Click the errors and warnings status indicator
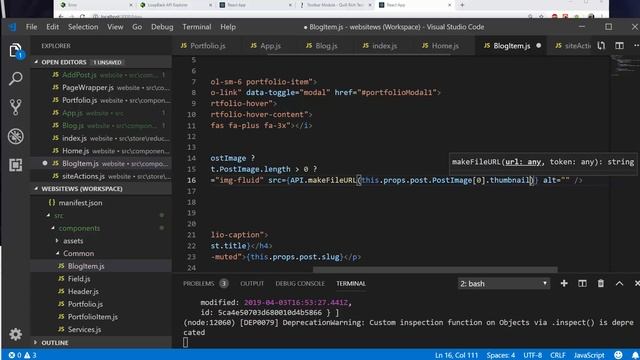 [22, 355]
